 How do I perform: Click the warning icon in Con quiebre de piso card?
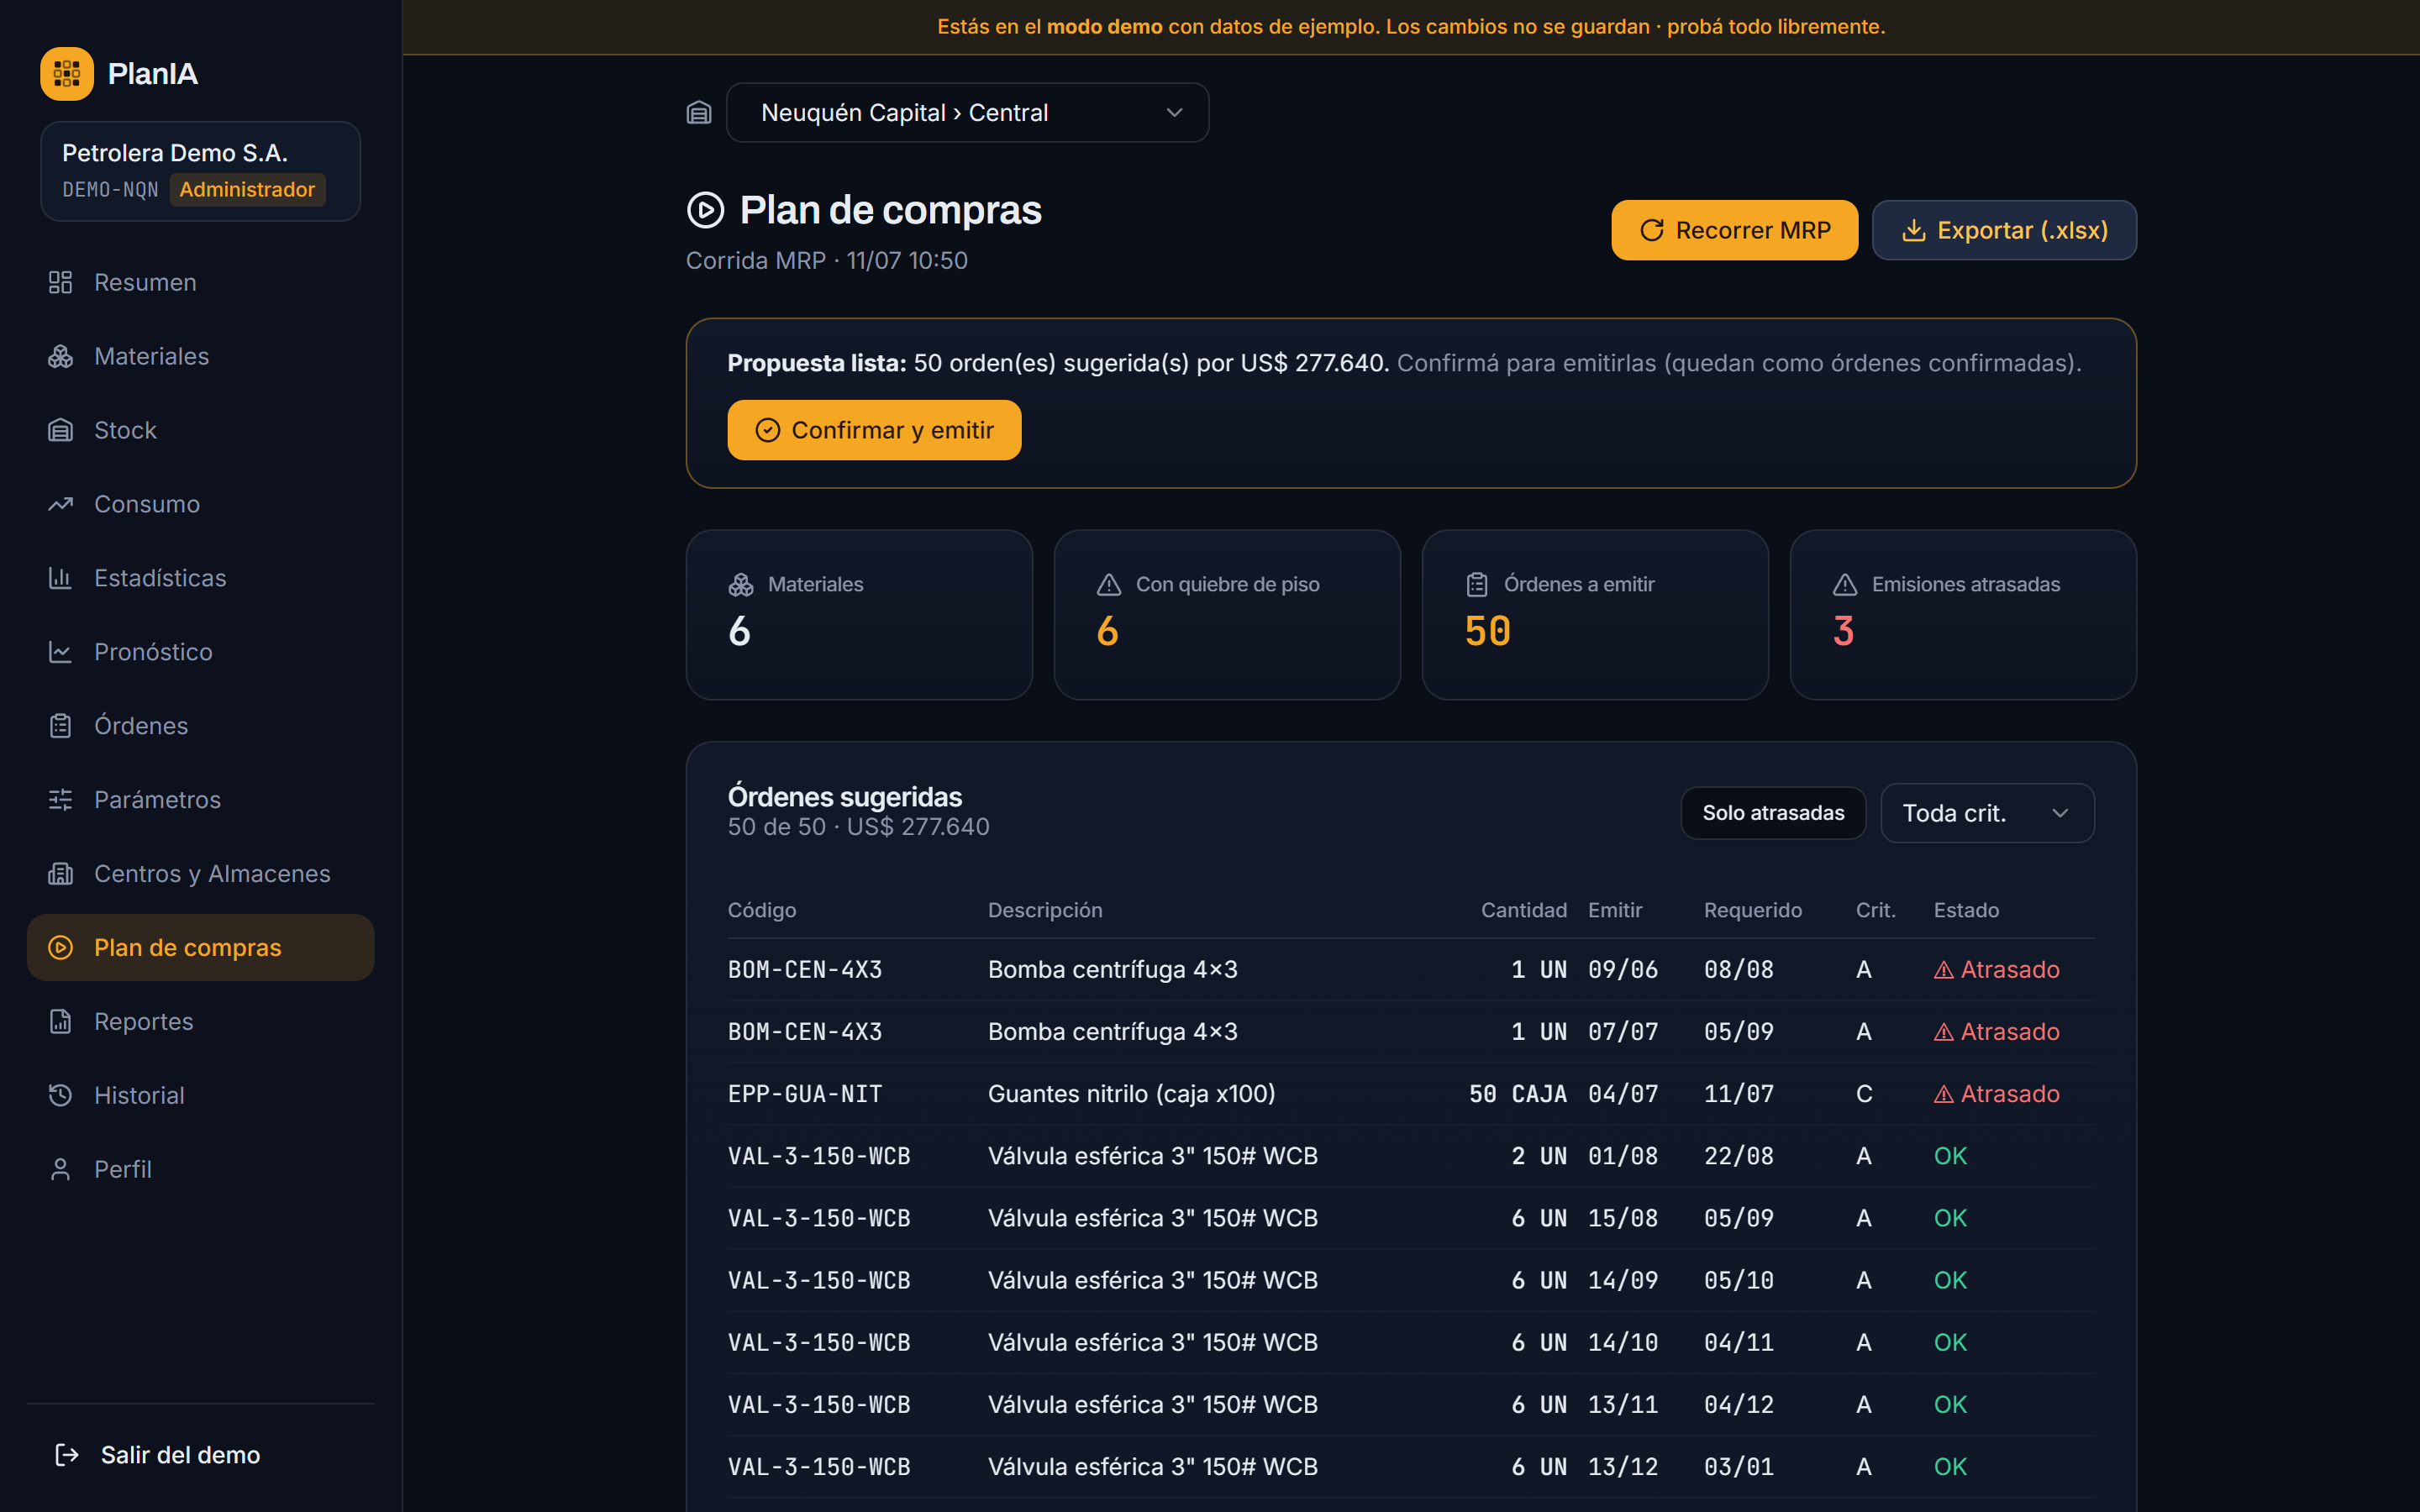pos(1109,584)
